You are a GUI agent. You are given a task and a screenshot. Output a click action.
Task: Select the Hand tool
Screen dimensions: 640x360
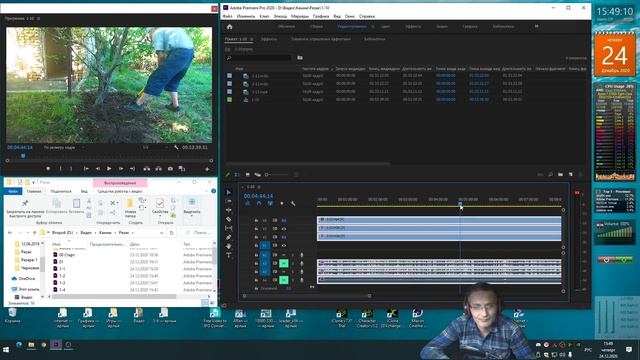229,246
